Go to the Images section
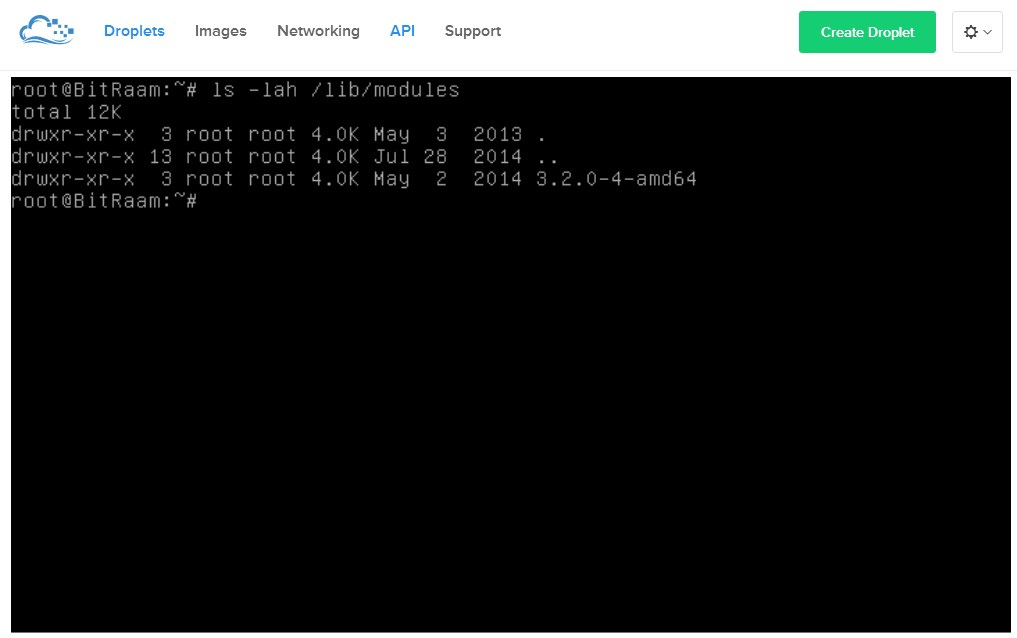Viewport: 1017px width, 638px height. (221, 31)
